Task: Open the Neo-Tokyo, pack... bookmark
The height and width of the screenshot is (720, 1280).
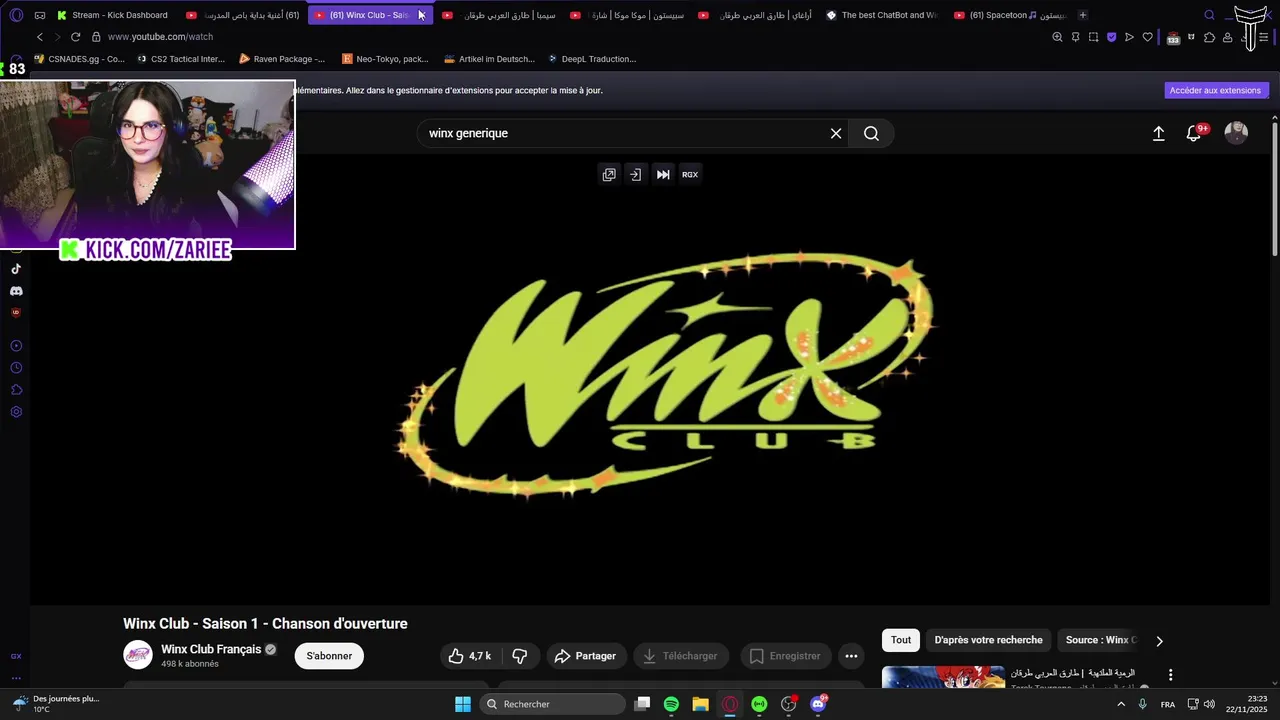Action: coord(385,59)
